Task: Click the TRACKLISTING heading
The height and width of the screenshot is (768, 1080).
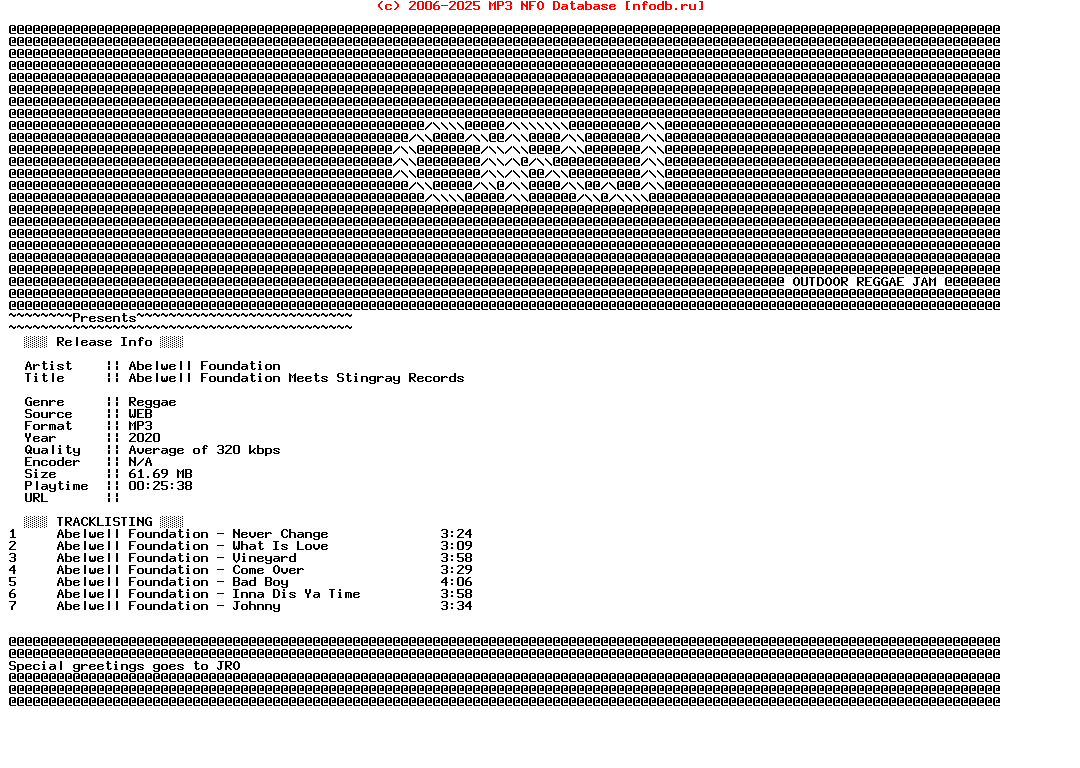Action: 104,522
